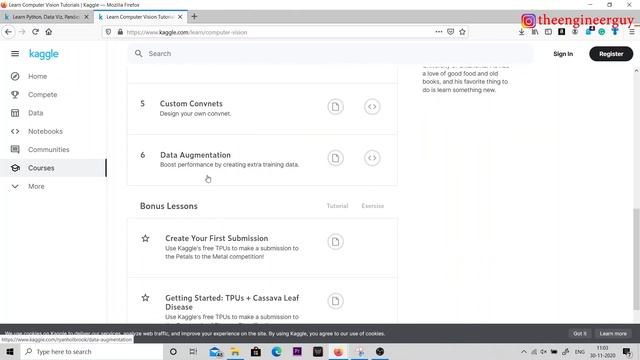Close the Learn Computer Vision tab

180,17
